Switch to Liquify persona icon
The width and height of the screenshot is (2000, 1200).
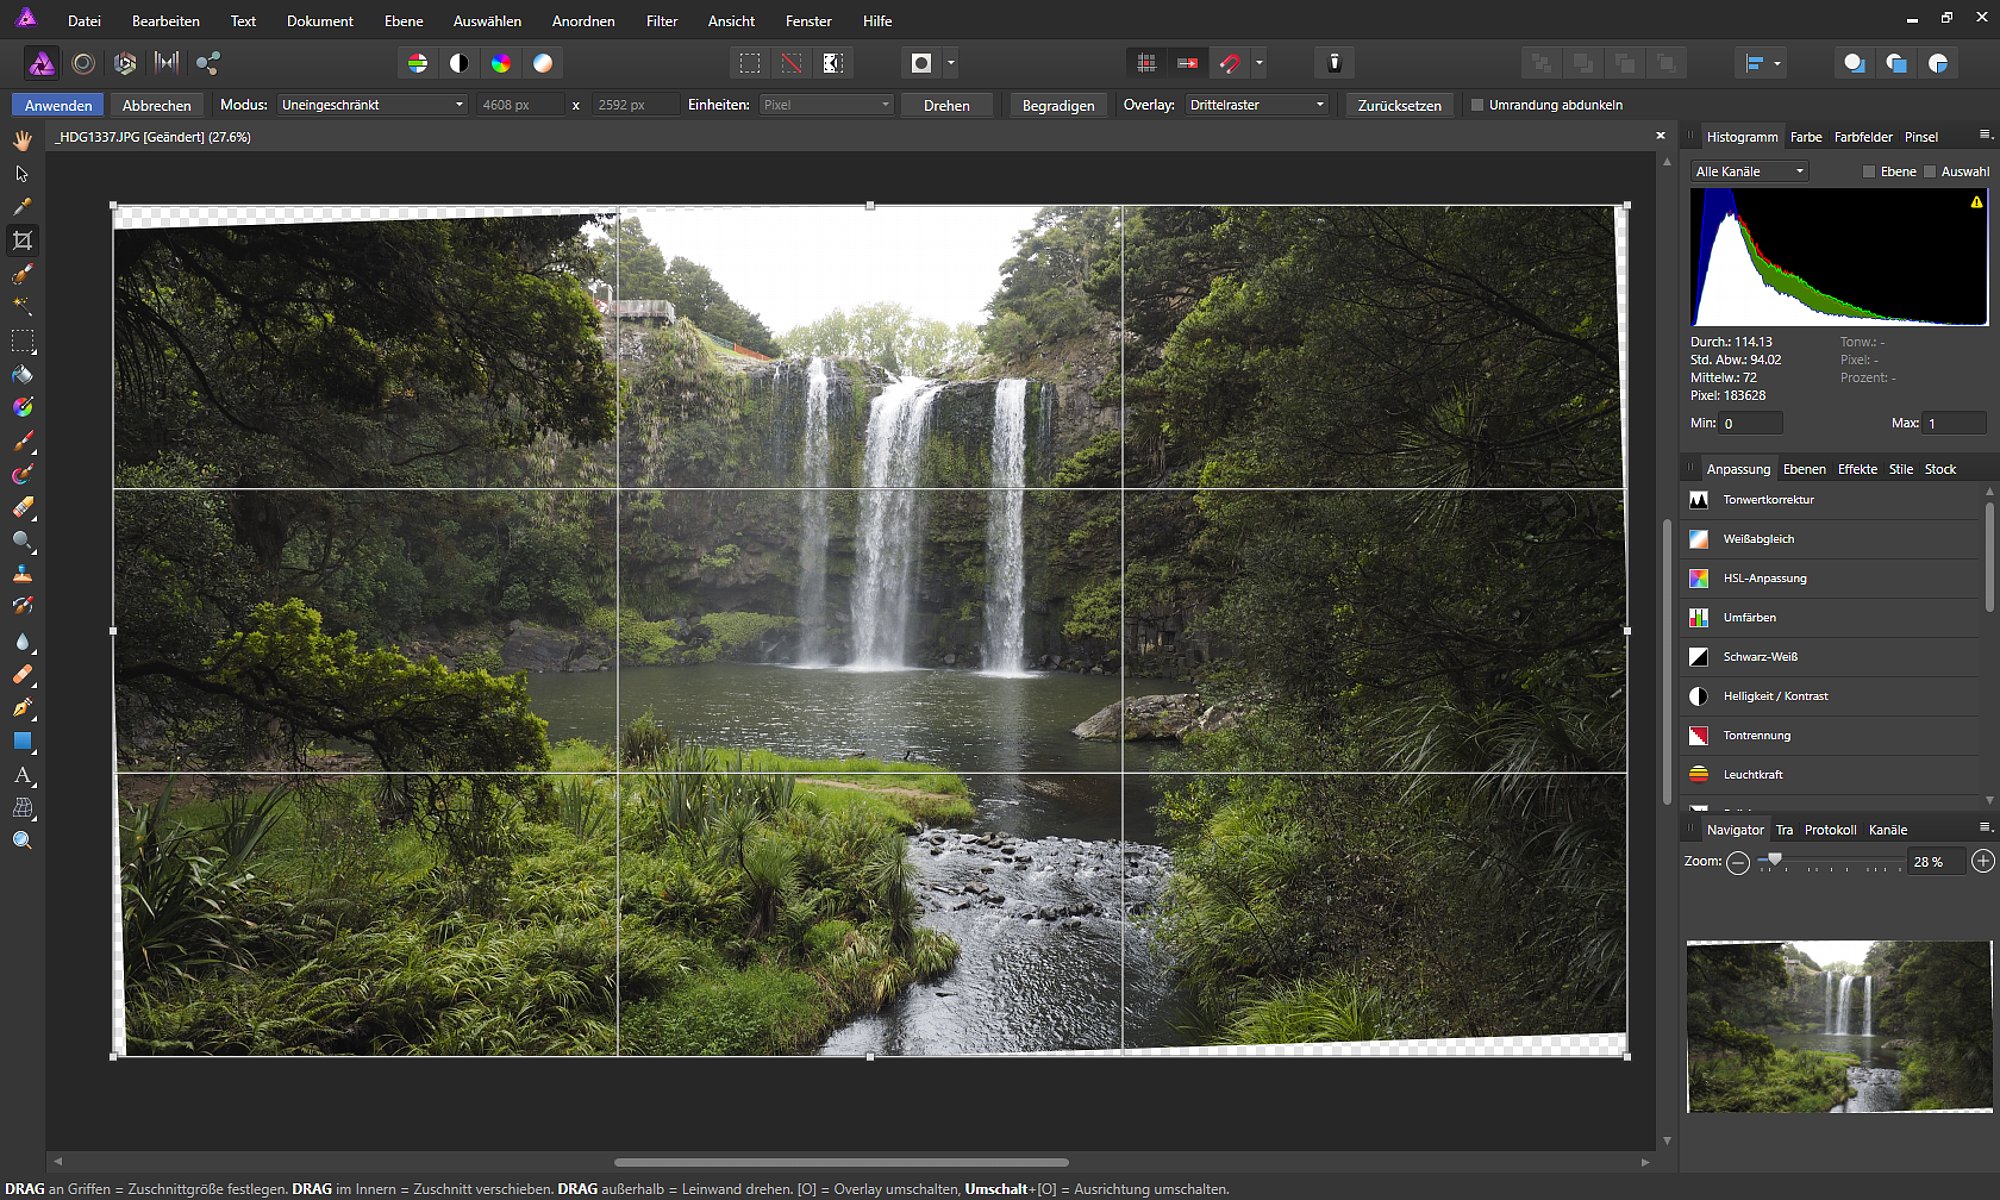pyautogui.click(x=83, y=63)
